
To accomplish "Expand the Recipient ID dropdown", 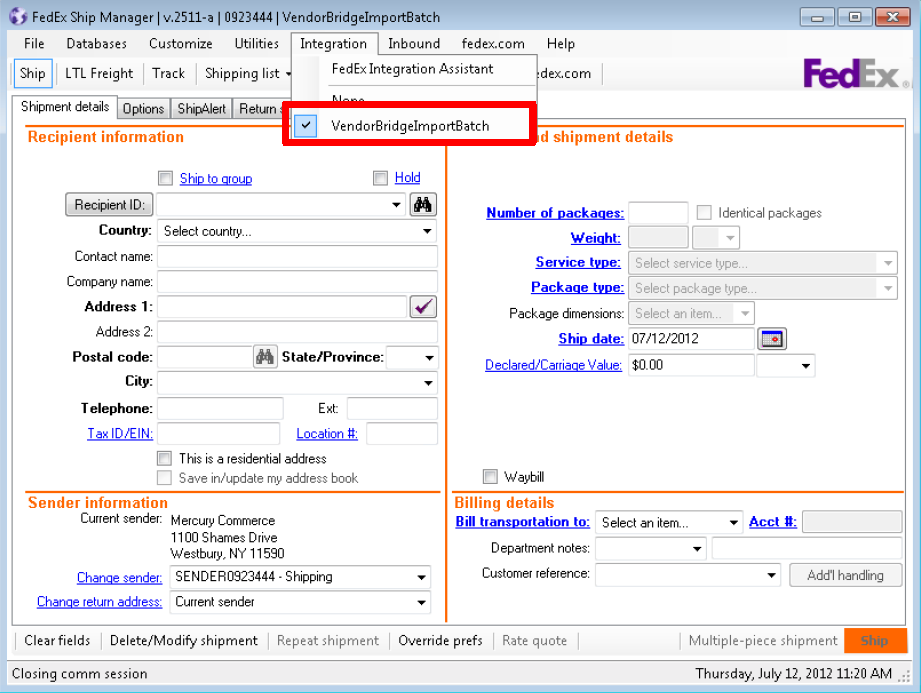I will [396, 205].
